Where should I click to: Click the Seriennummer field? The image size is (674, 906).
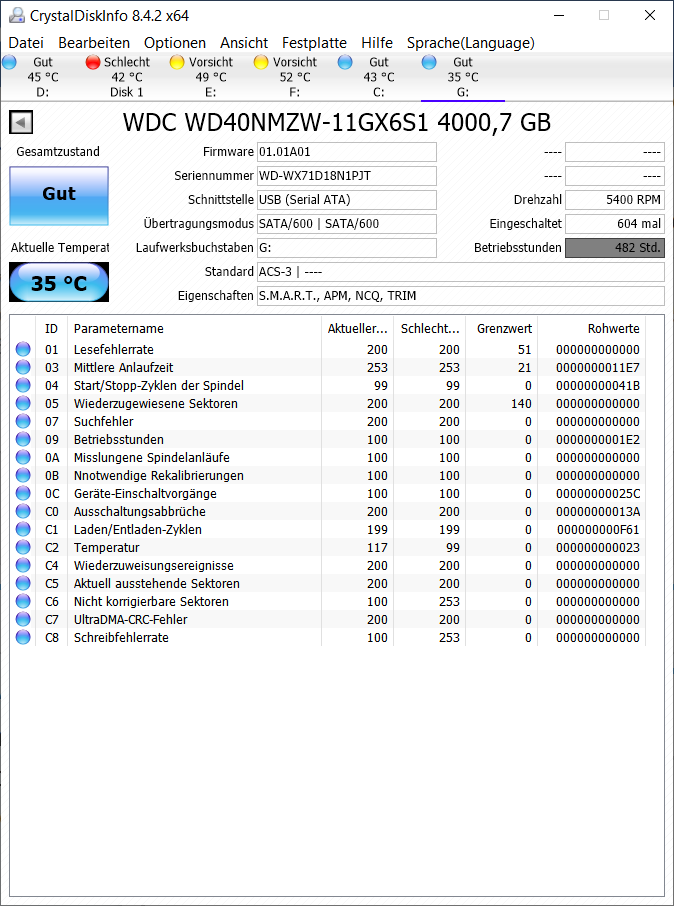click(x=346, y=176)
